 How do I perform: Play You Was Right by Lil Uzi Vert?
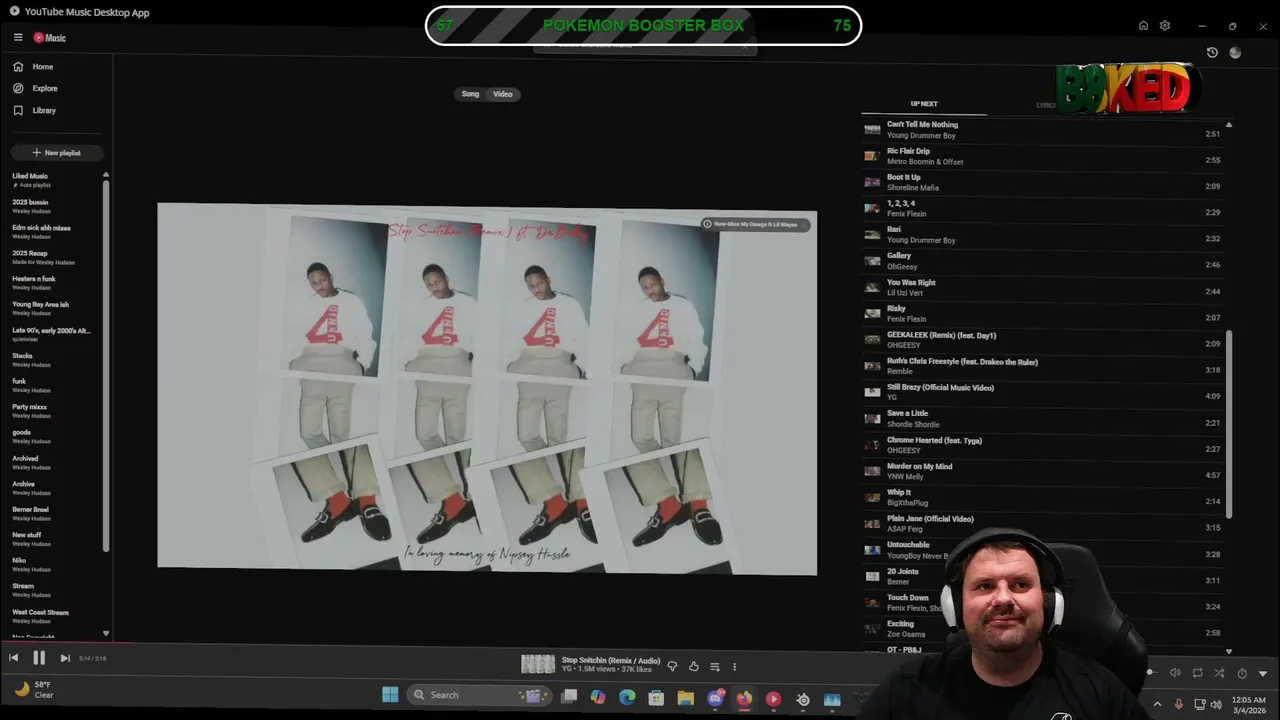[1041, 287]
